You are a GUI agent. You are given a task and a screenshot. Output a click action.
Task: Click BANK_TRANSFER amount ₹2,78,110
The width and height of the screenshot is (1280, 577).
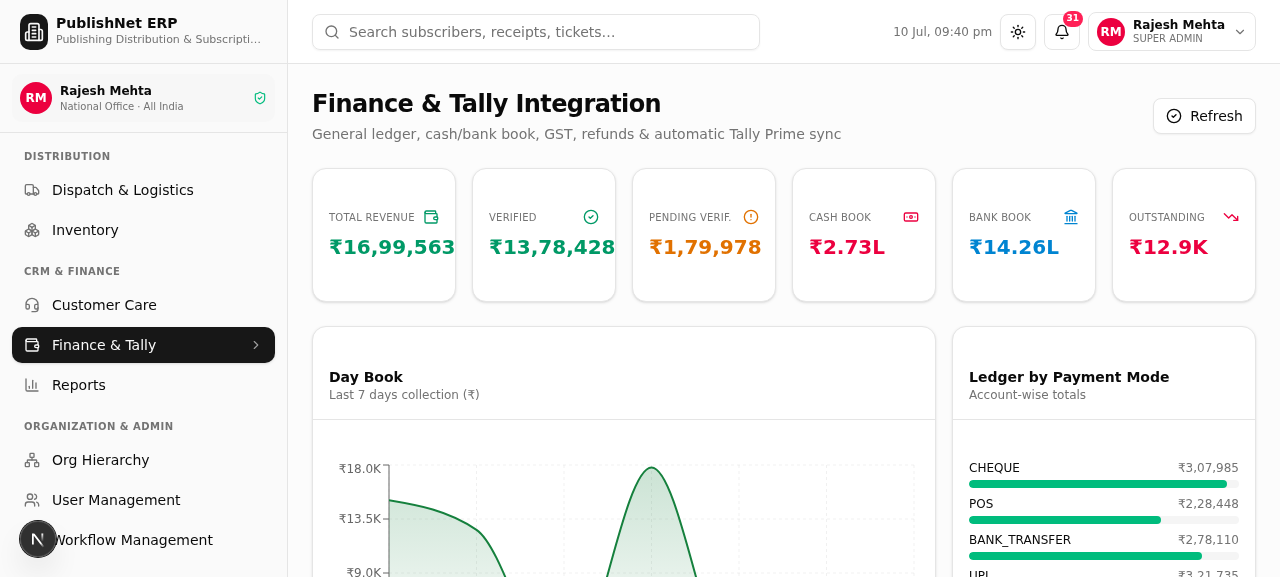1208,540
